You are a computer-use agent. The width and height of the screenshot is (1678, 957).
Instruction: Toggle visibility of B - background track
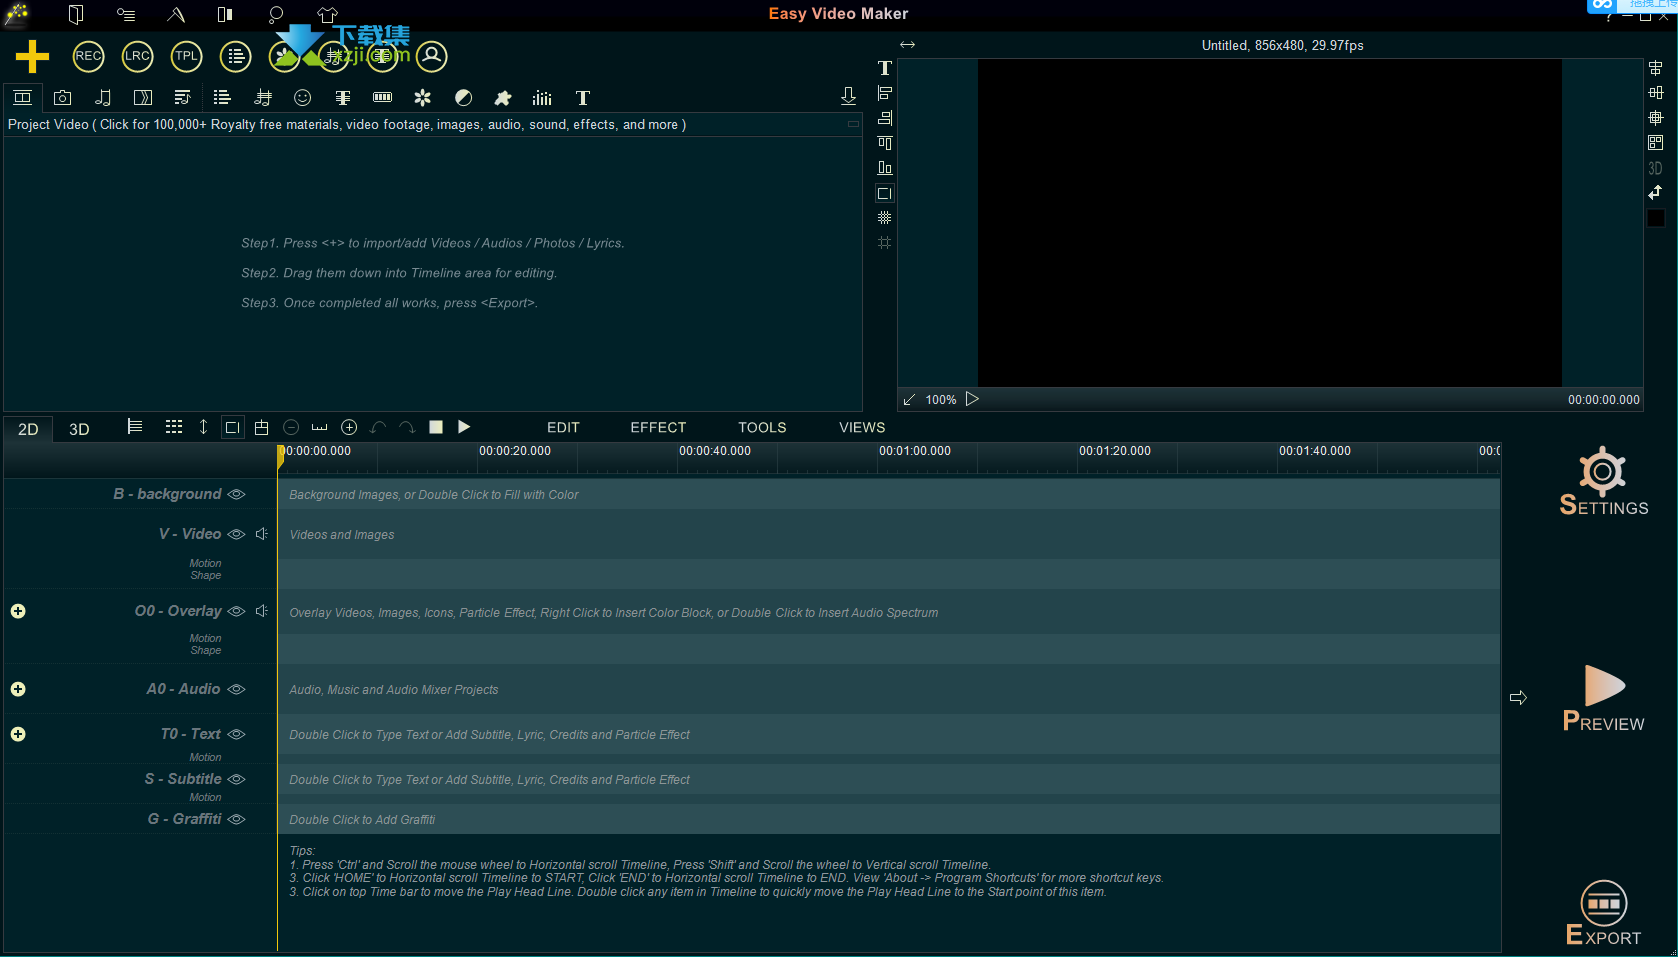coord(236,494)
